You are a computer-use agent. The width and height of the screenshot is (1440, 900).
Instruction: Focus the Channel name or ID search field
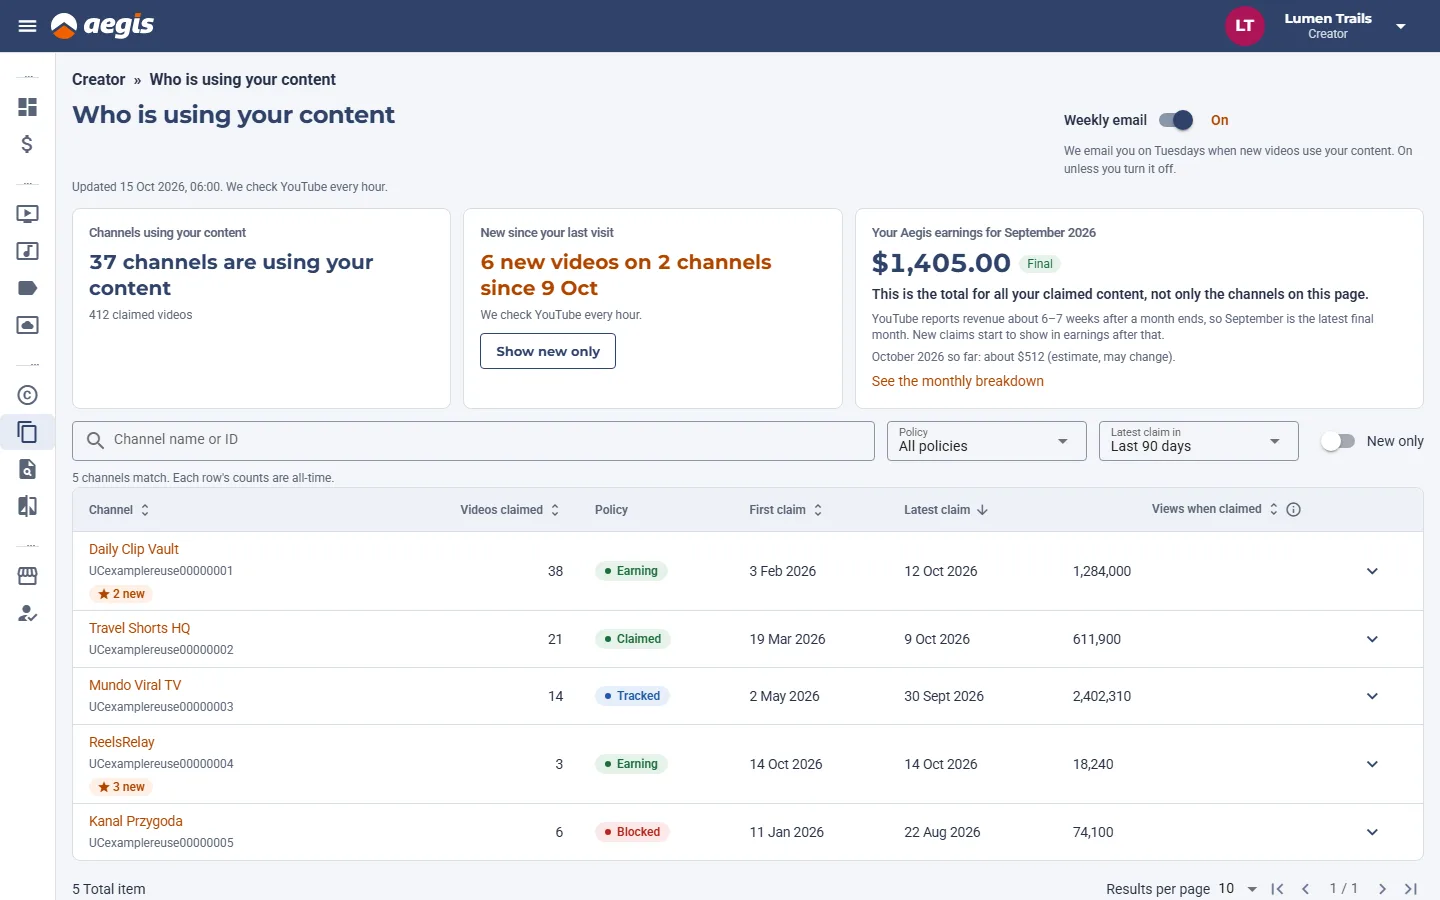click(x=473, y=441)
